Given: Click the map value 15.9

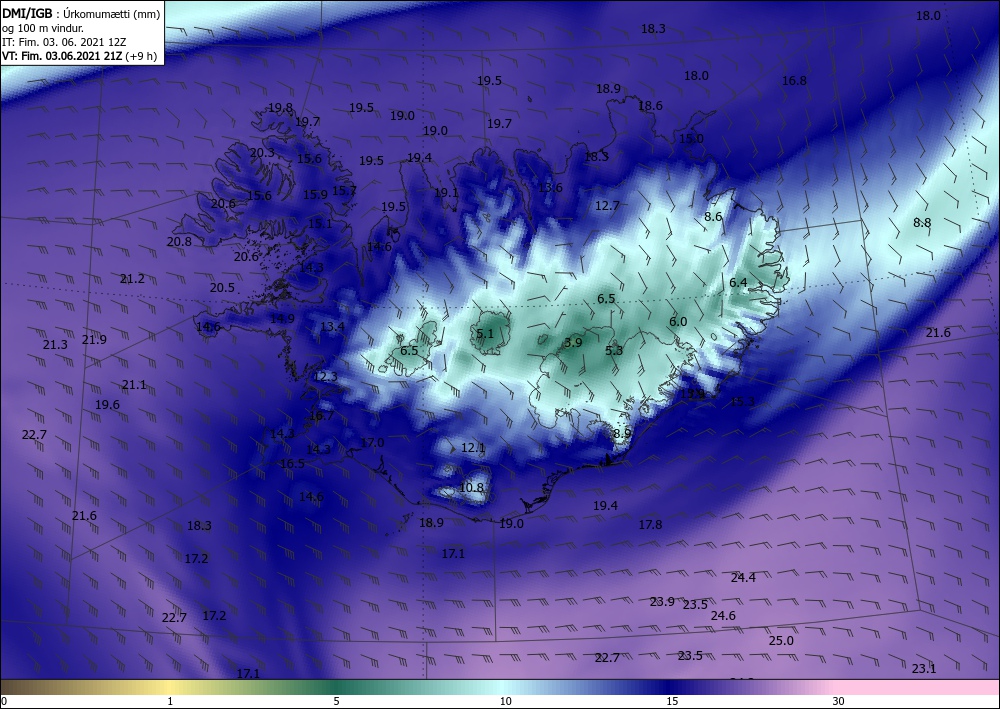Looking at the screenshot, I should point(315,194).
